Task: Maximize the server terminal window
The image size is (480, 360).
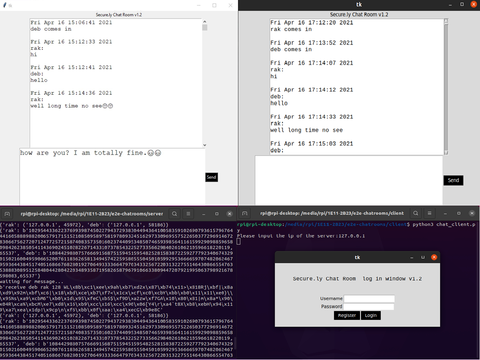Action: click(x=217, y=214)
